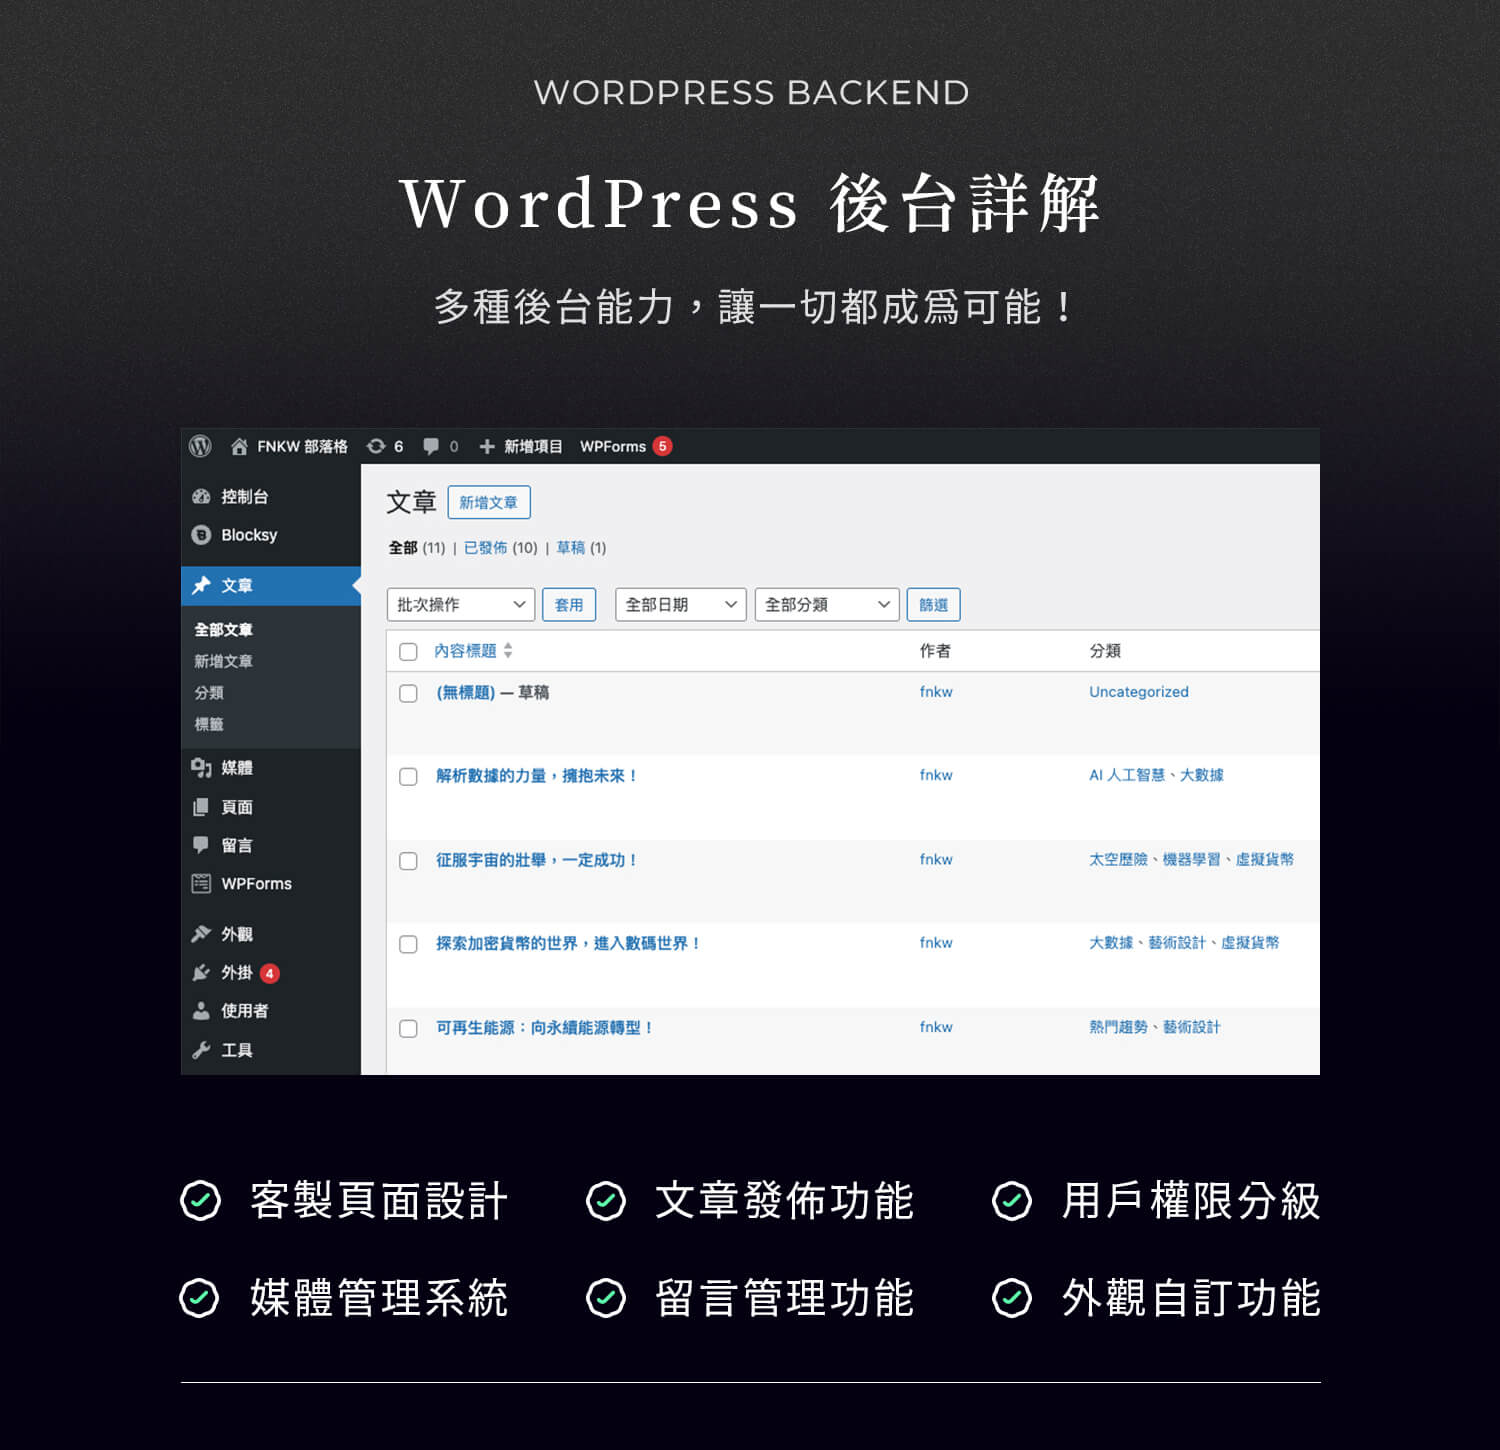Check the box for (無標題) — 草稿 row
Viewport: 1500px width, 1450px height.
pyautogui.click(x=408, y=693)
